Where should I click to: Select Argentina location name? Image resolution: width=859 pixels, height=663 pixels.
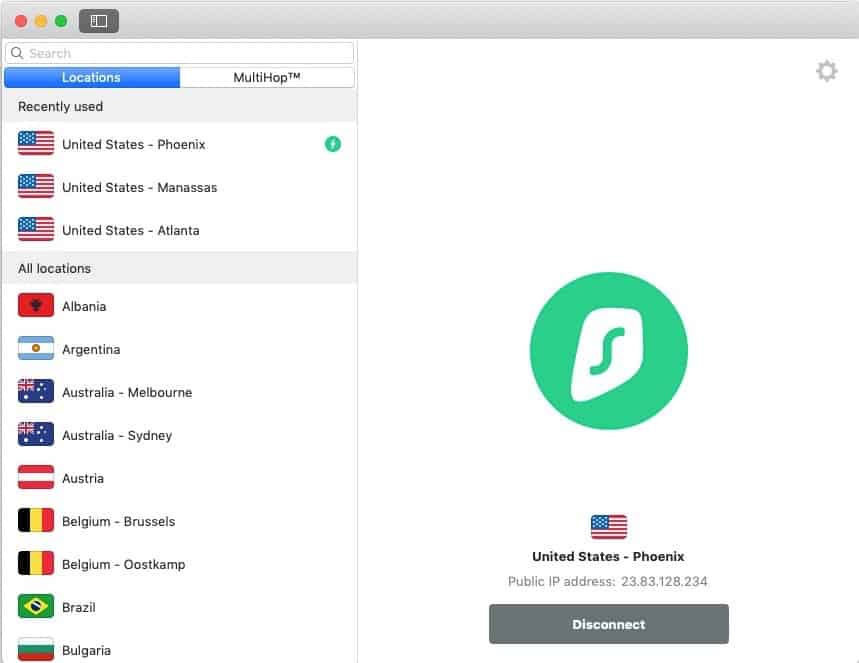(x=91, y=350)
